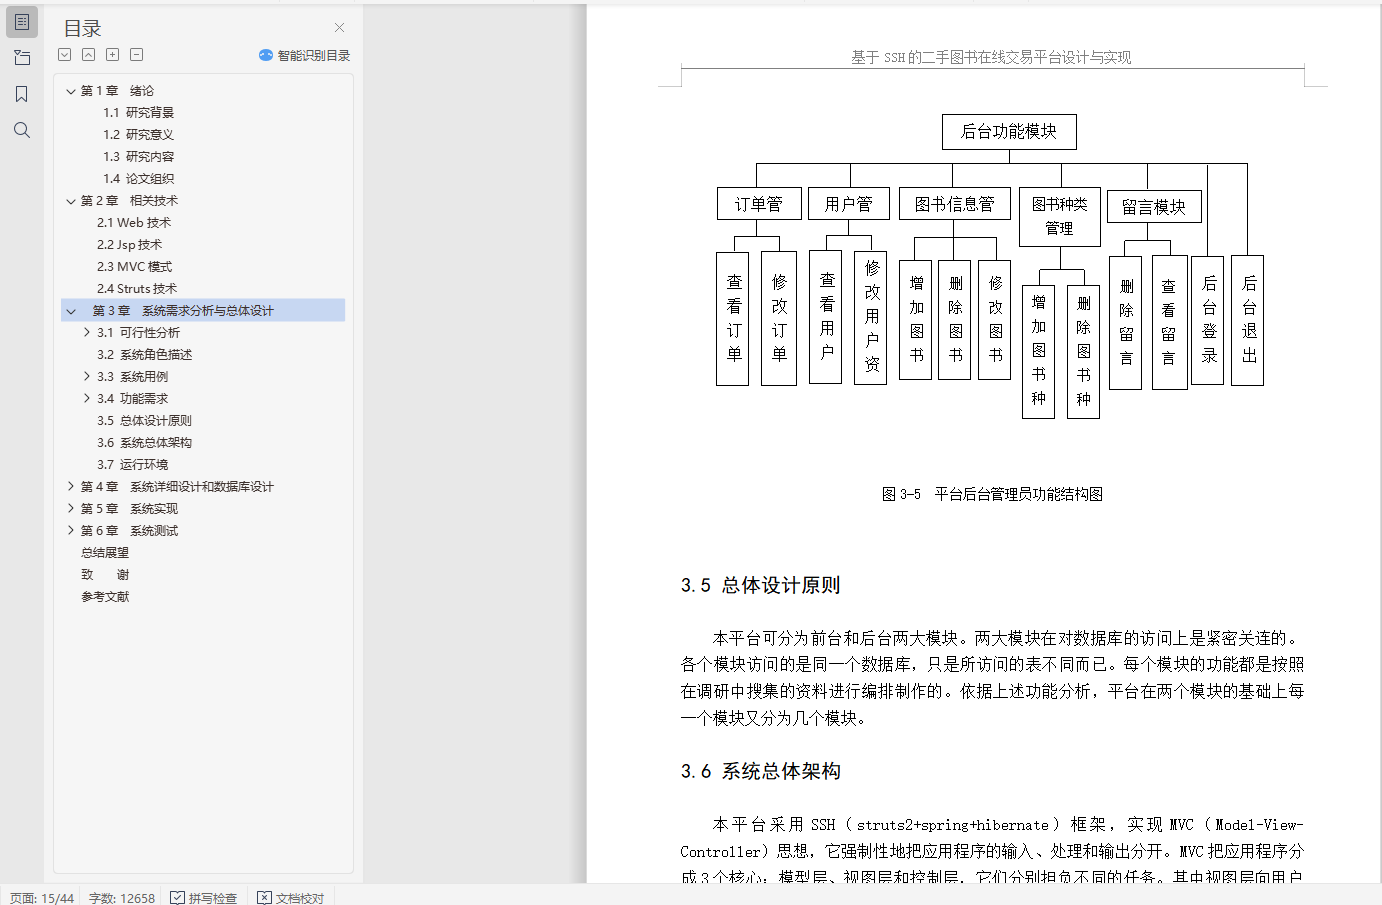Expand 3.4 功能需求 in the outline
1382x905 pixels.
(87, 399)
